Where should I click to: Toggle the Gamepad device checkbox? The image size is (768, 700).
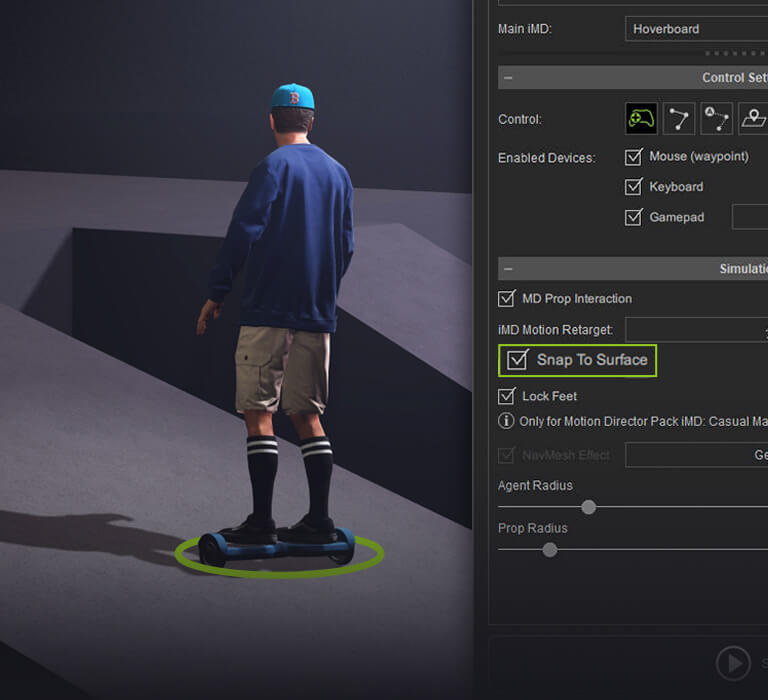click(x=633, y=217)
